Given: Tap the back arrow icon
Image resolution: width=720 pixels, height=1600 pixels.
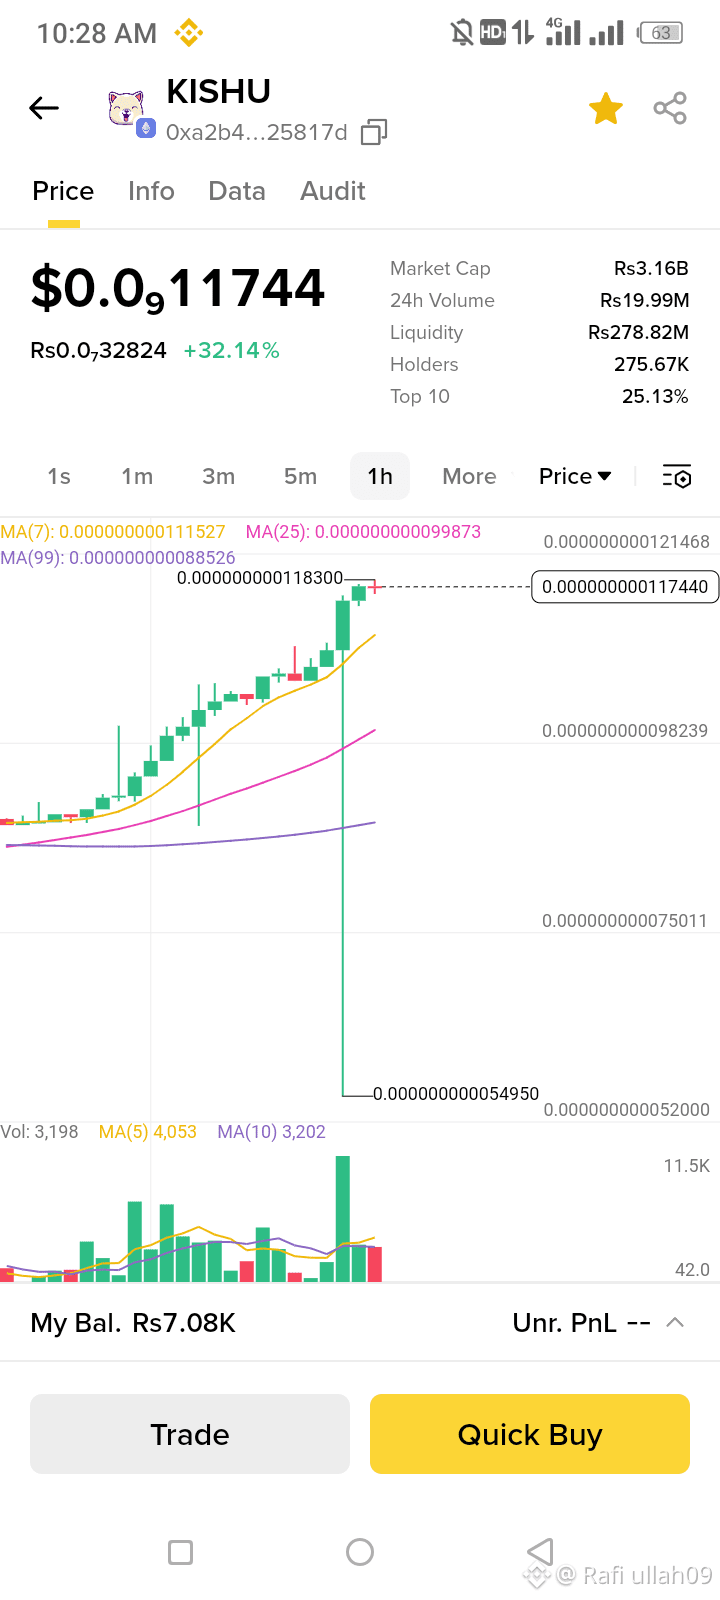Looking at the screenshot, I should pos(44,108).
